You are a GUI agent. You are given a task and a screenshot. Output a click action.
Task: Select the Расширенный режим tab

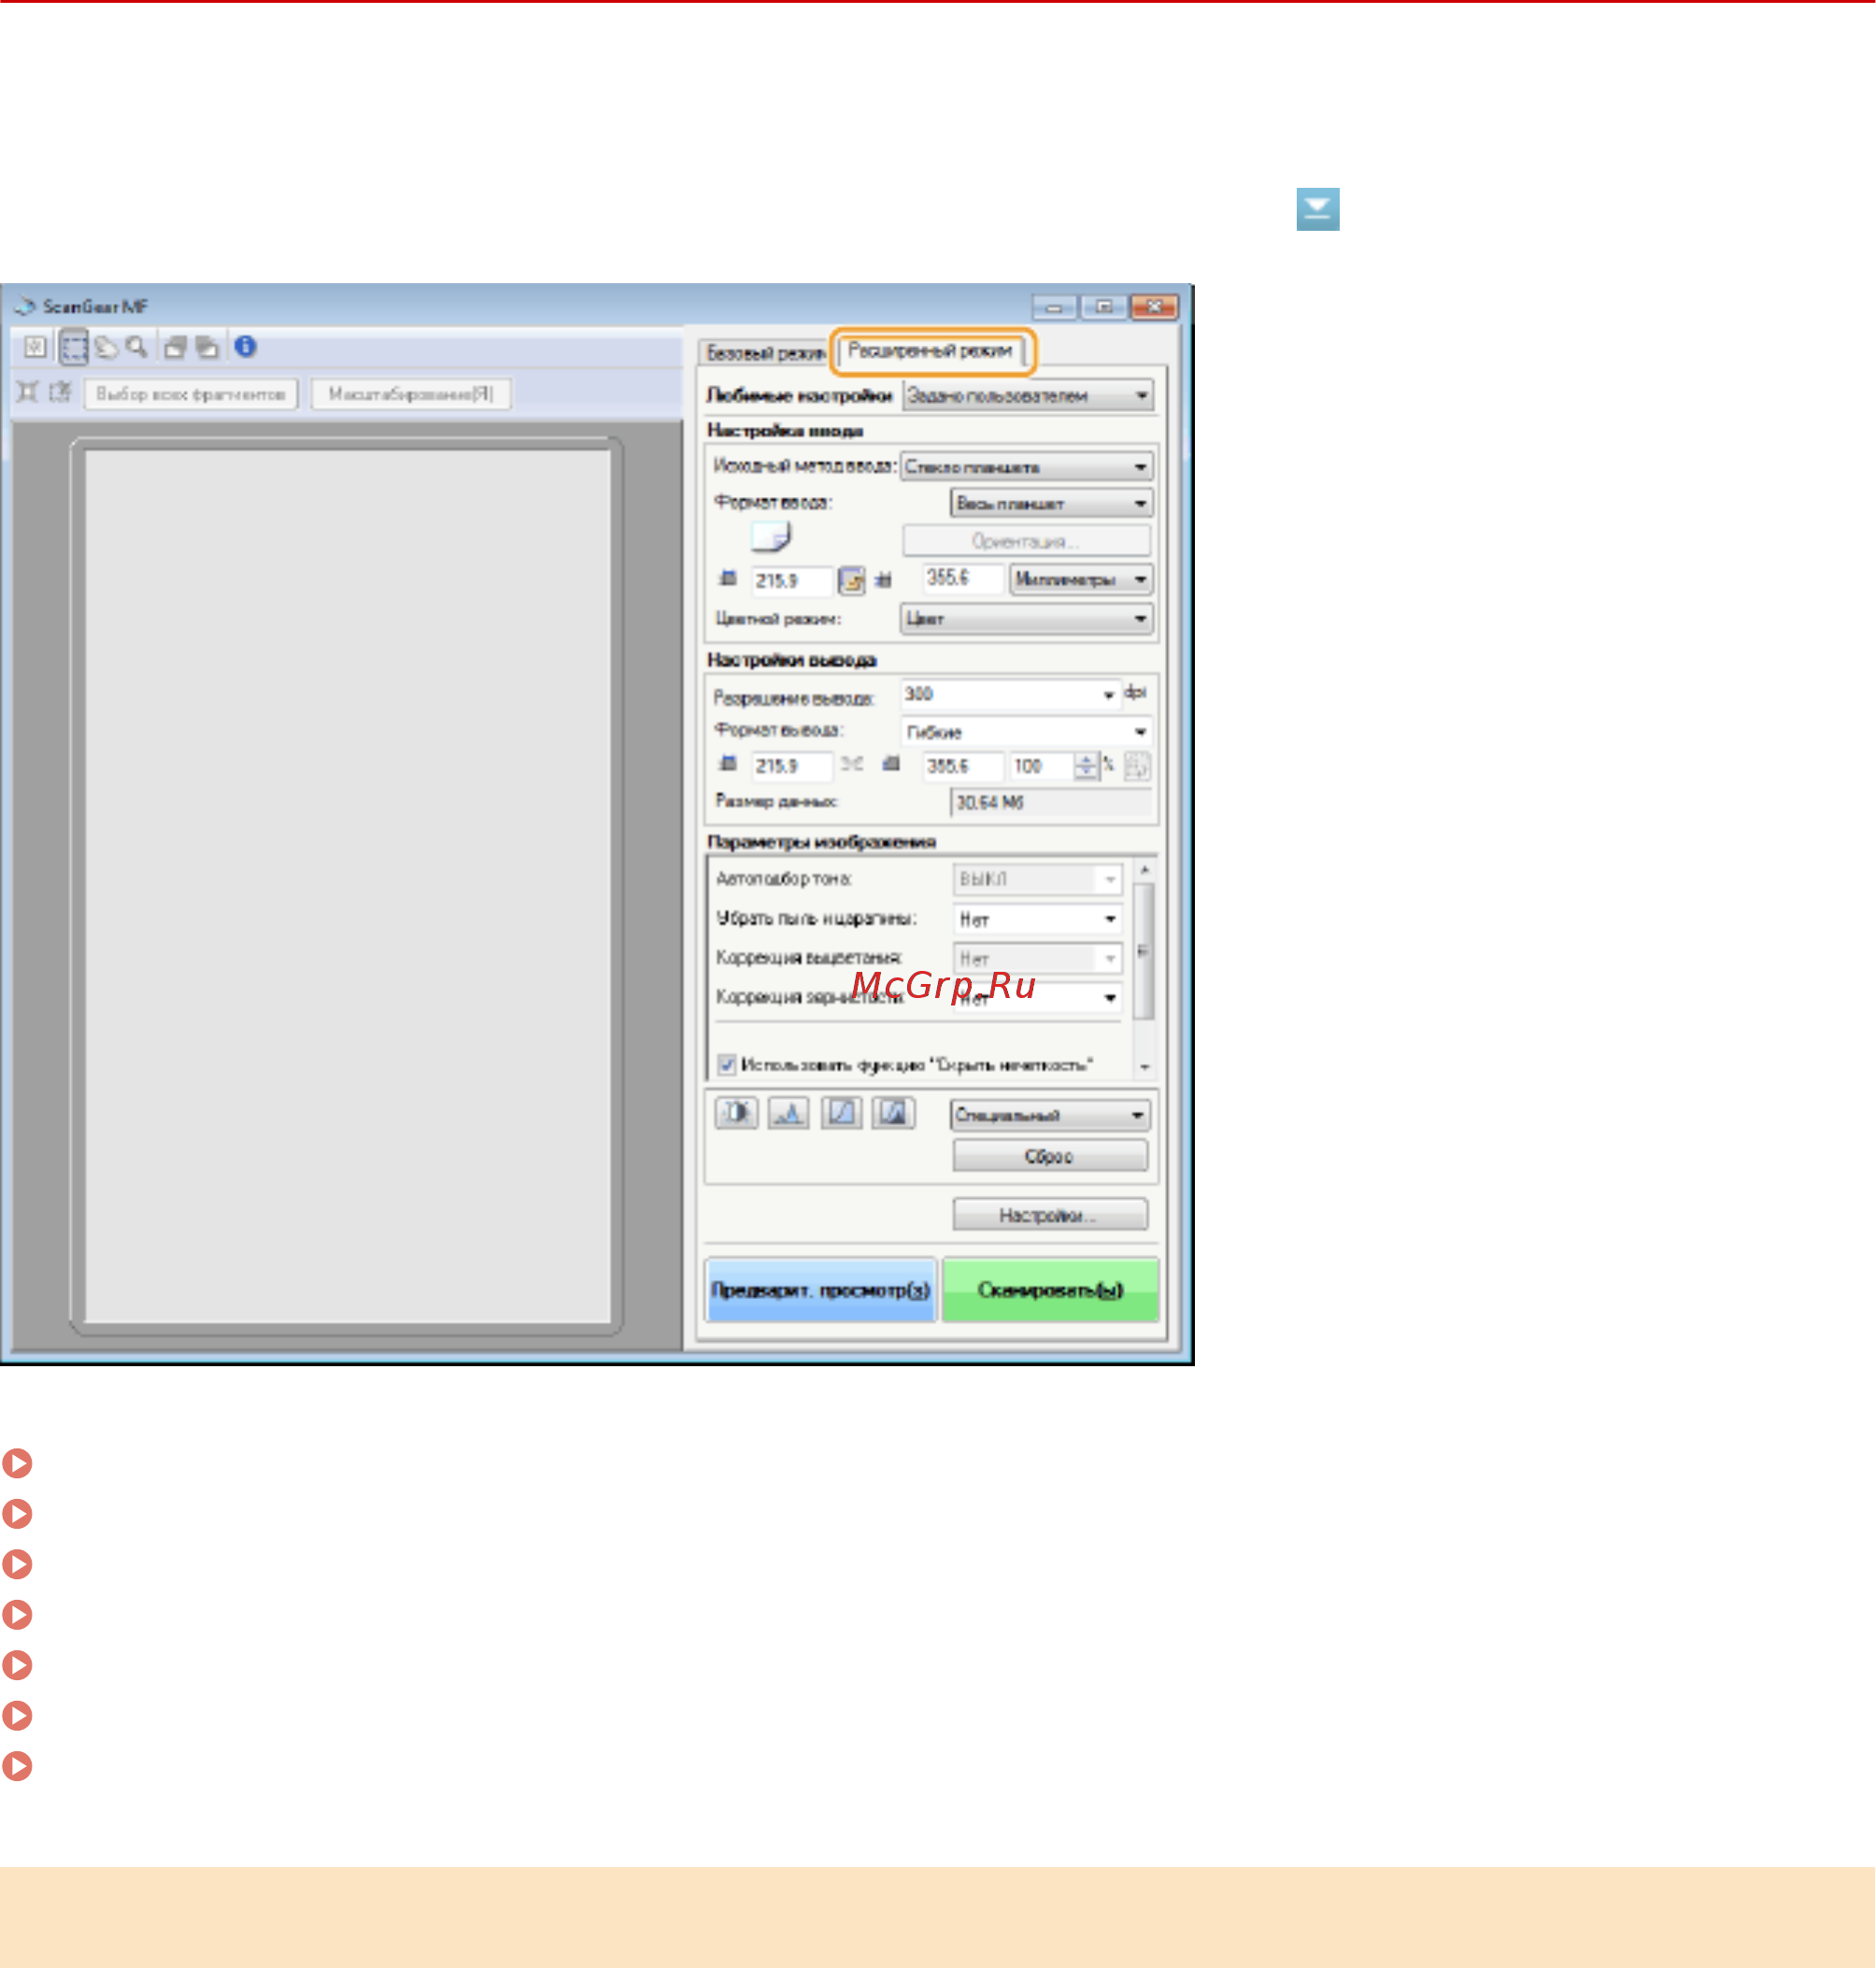coord(930,351)
